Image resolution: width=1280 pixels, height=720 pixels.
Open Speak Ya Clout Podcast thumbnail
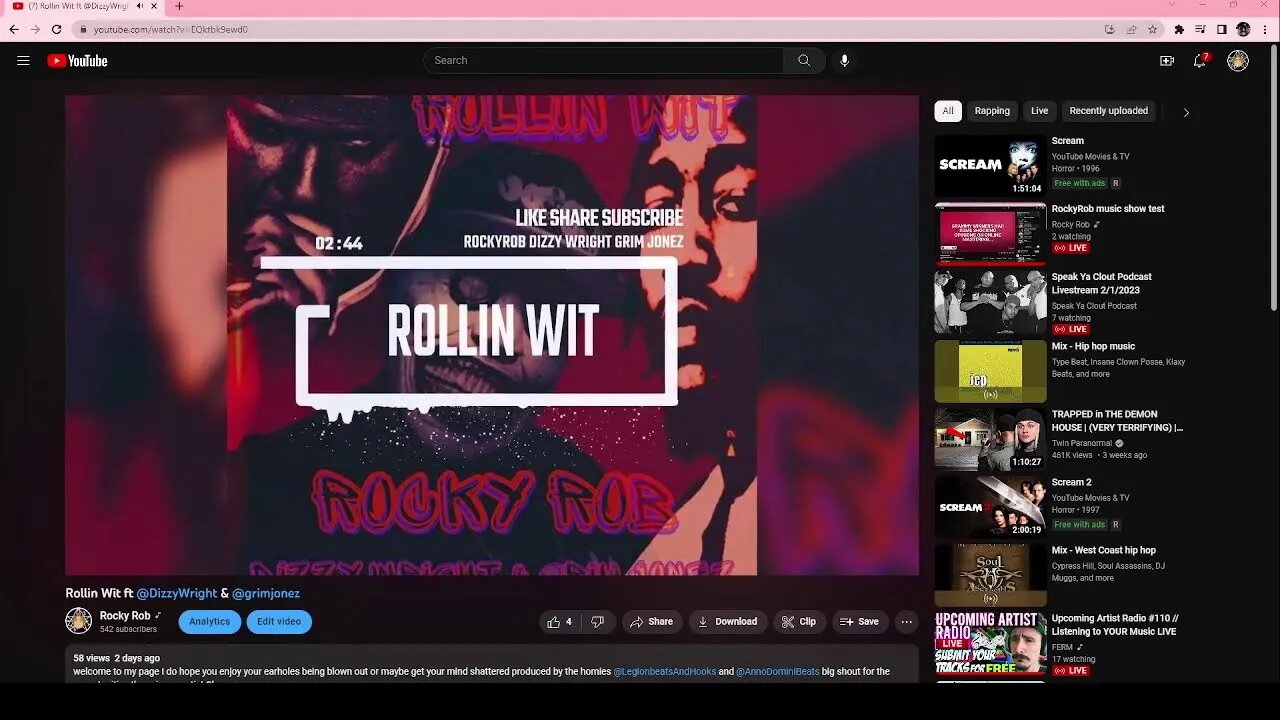point(990,302)
